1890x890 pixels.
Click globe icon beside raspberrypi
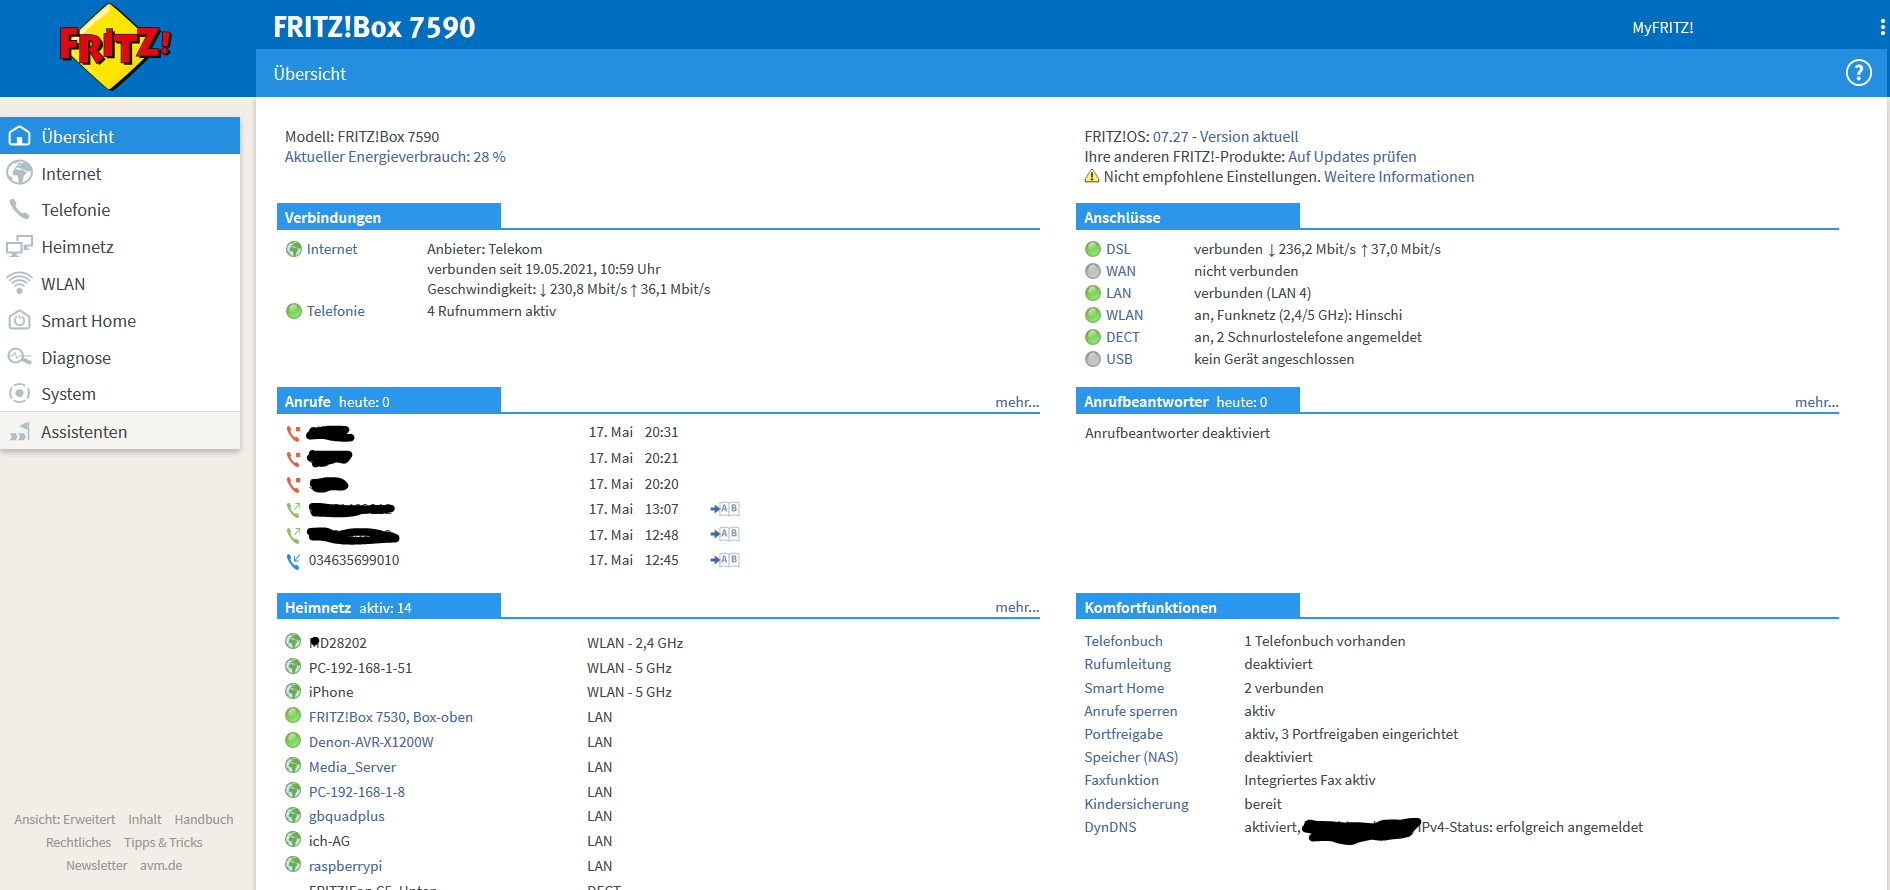point(293,865)
